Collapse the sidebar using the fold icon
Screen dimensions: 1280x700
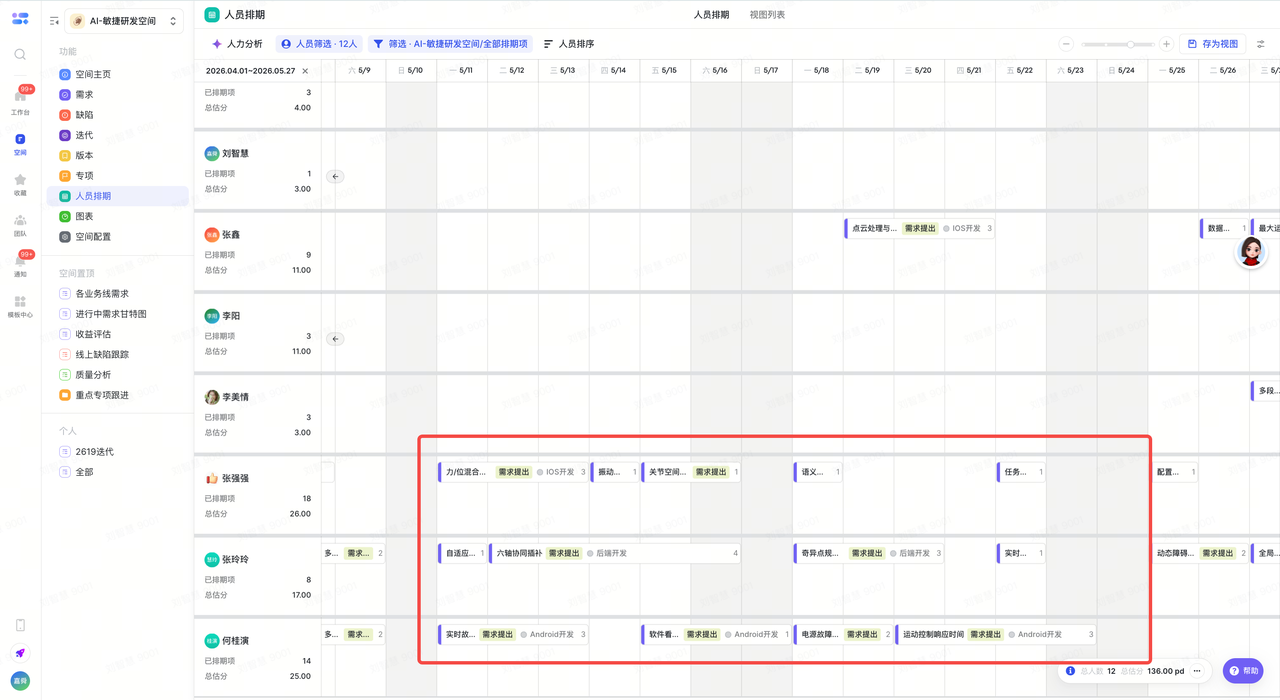pos(54,21)
